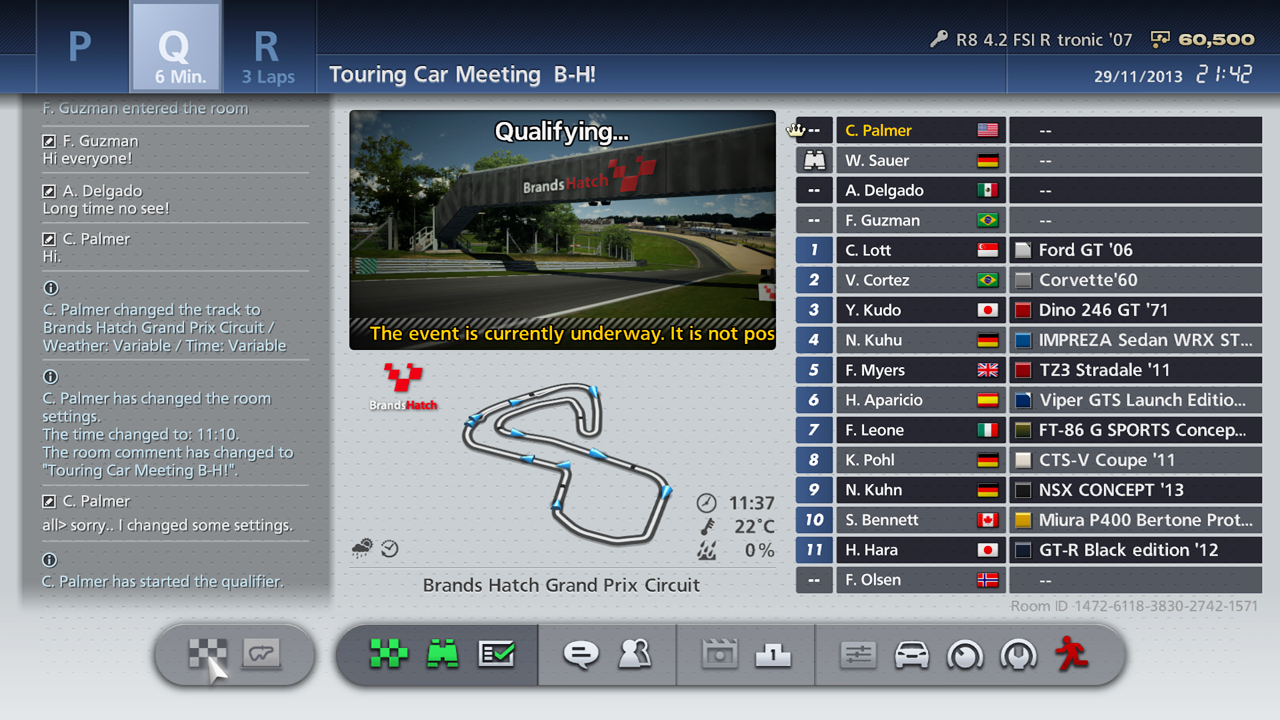Click the replay clapperboard icon
This screenshot has height=720, width=1280.
(x=719, y=655)
